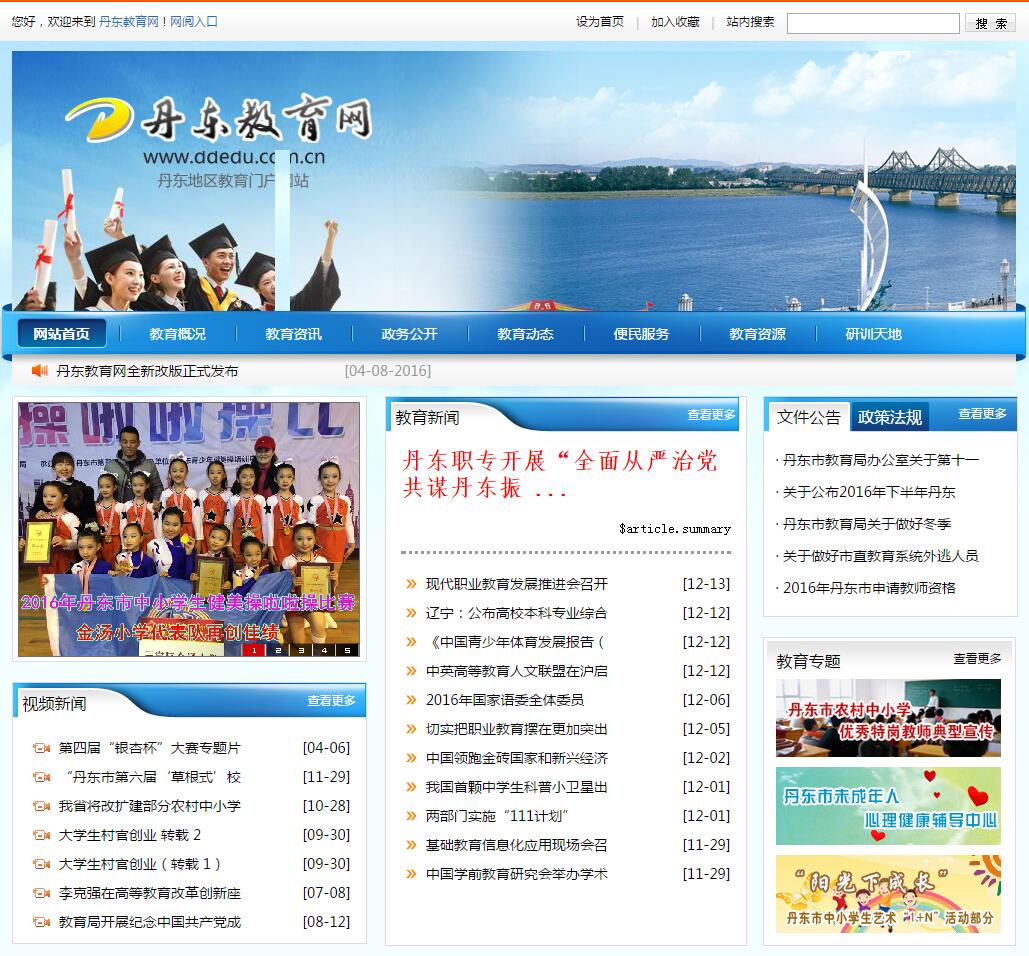
Task: Open news 中国领跑金砖国家和新兴经济
Action: click(516, 758)
